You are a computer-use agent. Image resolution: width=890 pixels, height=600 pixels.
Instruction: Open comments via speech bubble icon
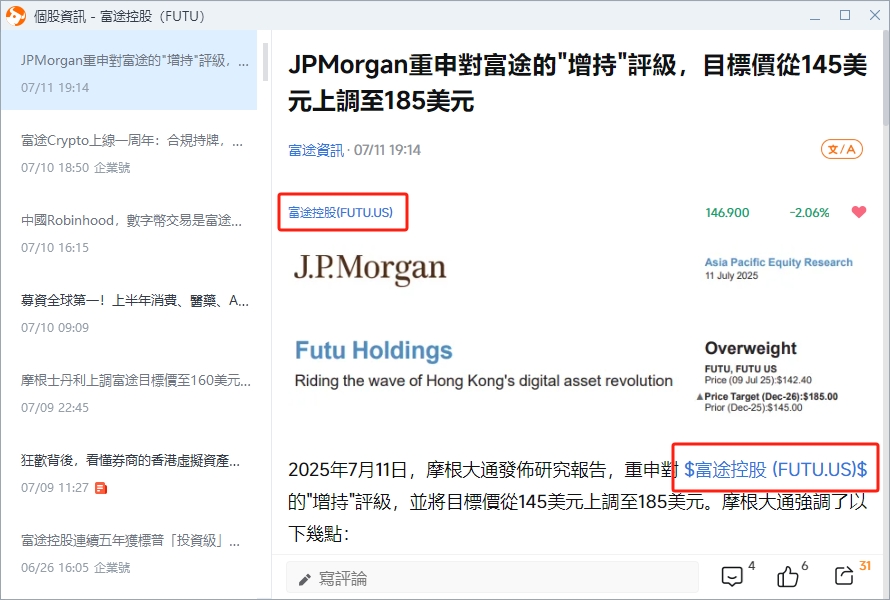click(732, 576)
